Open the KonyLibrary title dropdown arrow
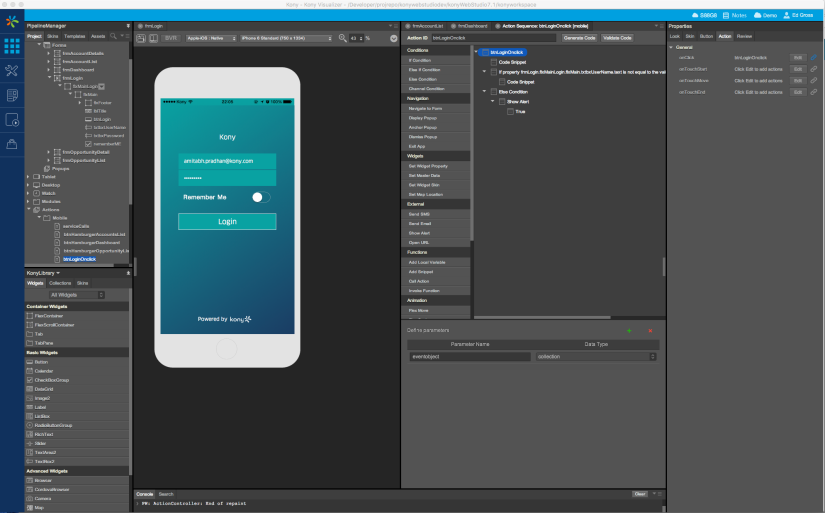 click(58, 273)
